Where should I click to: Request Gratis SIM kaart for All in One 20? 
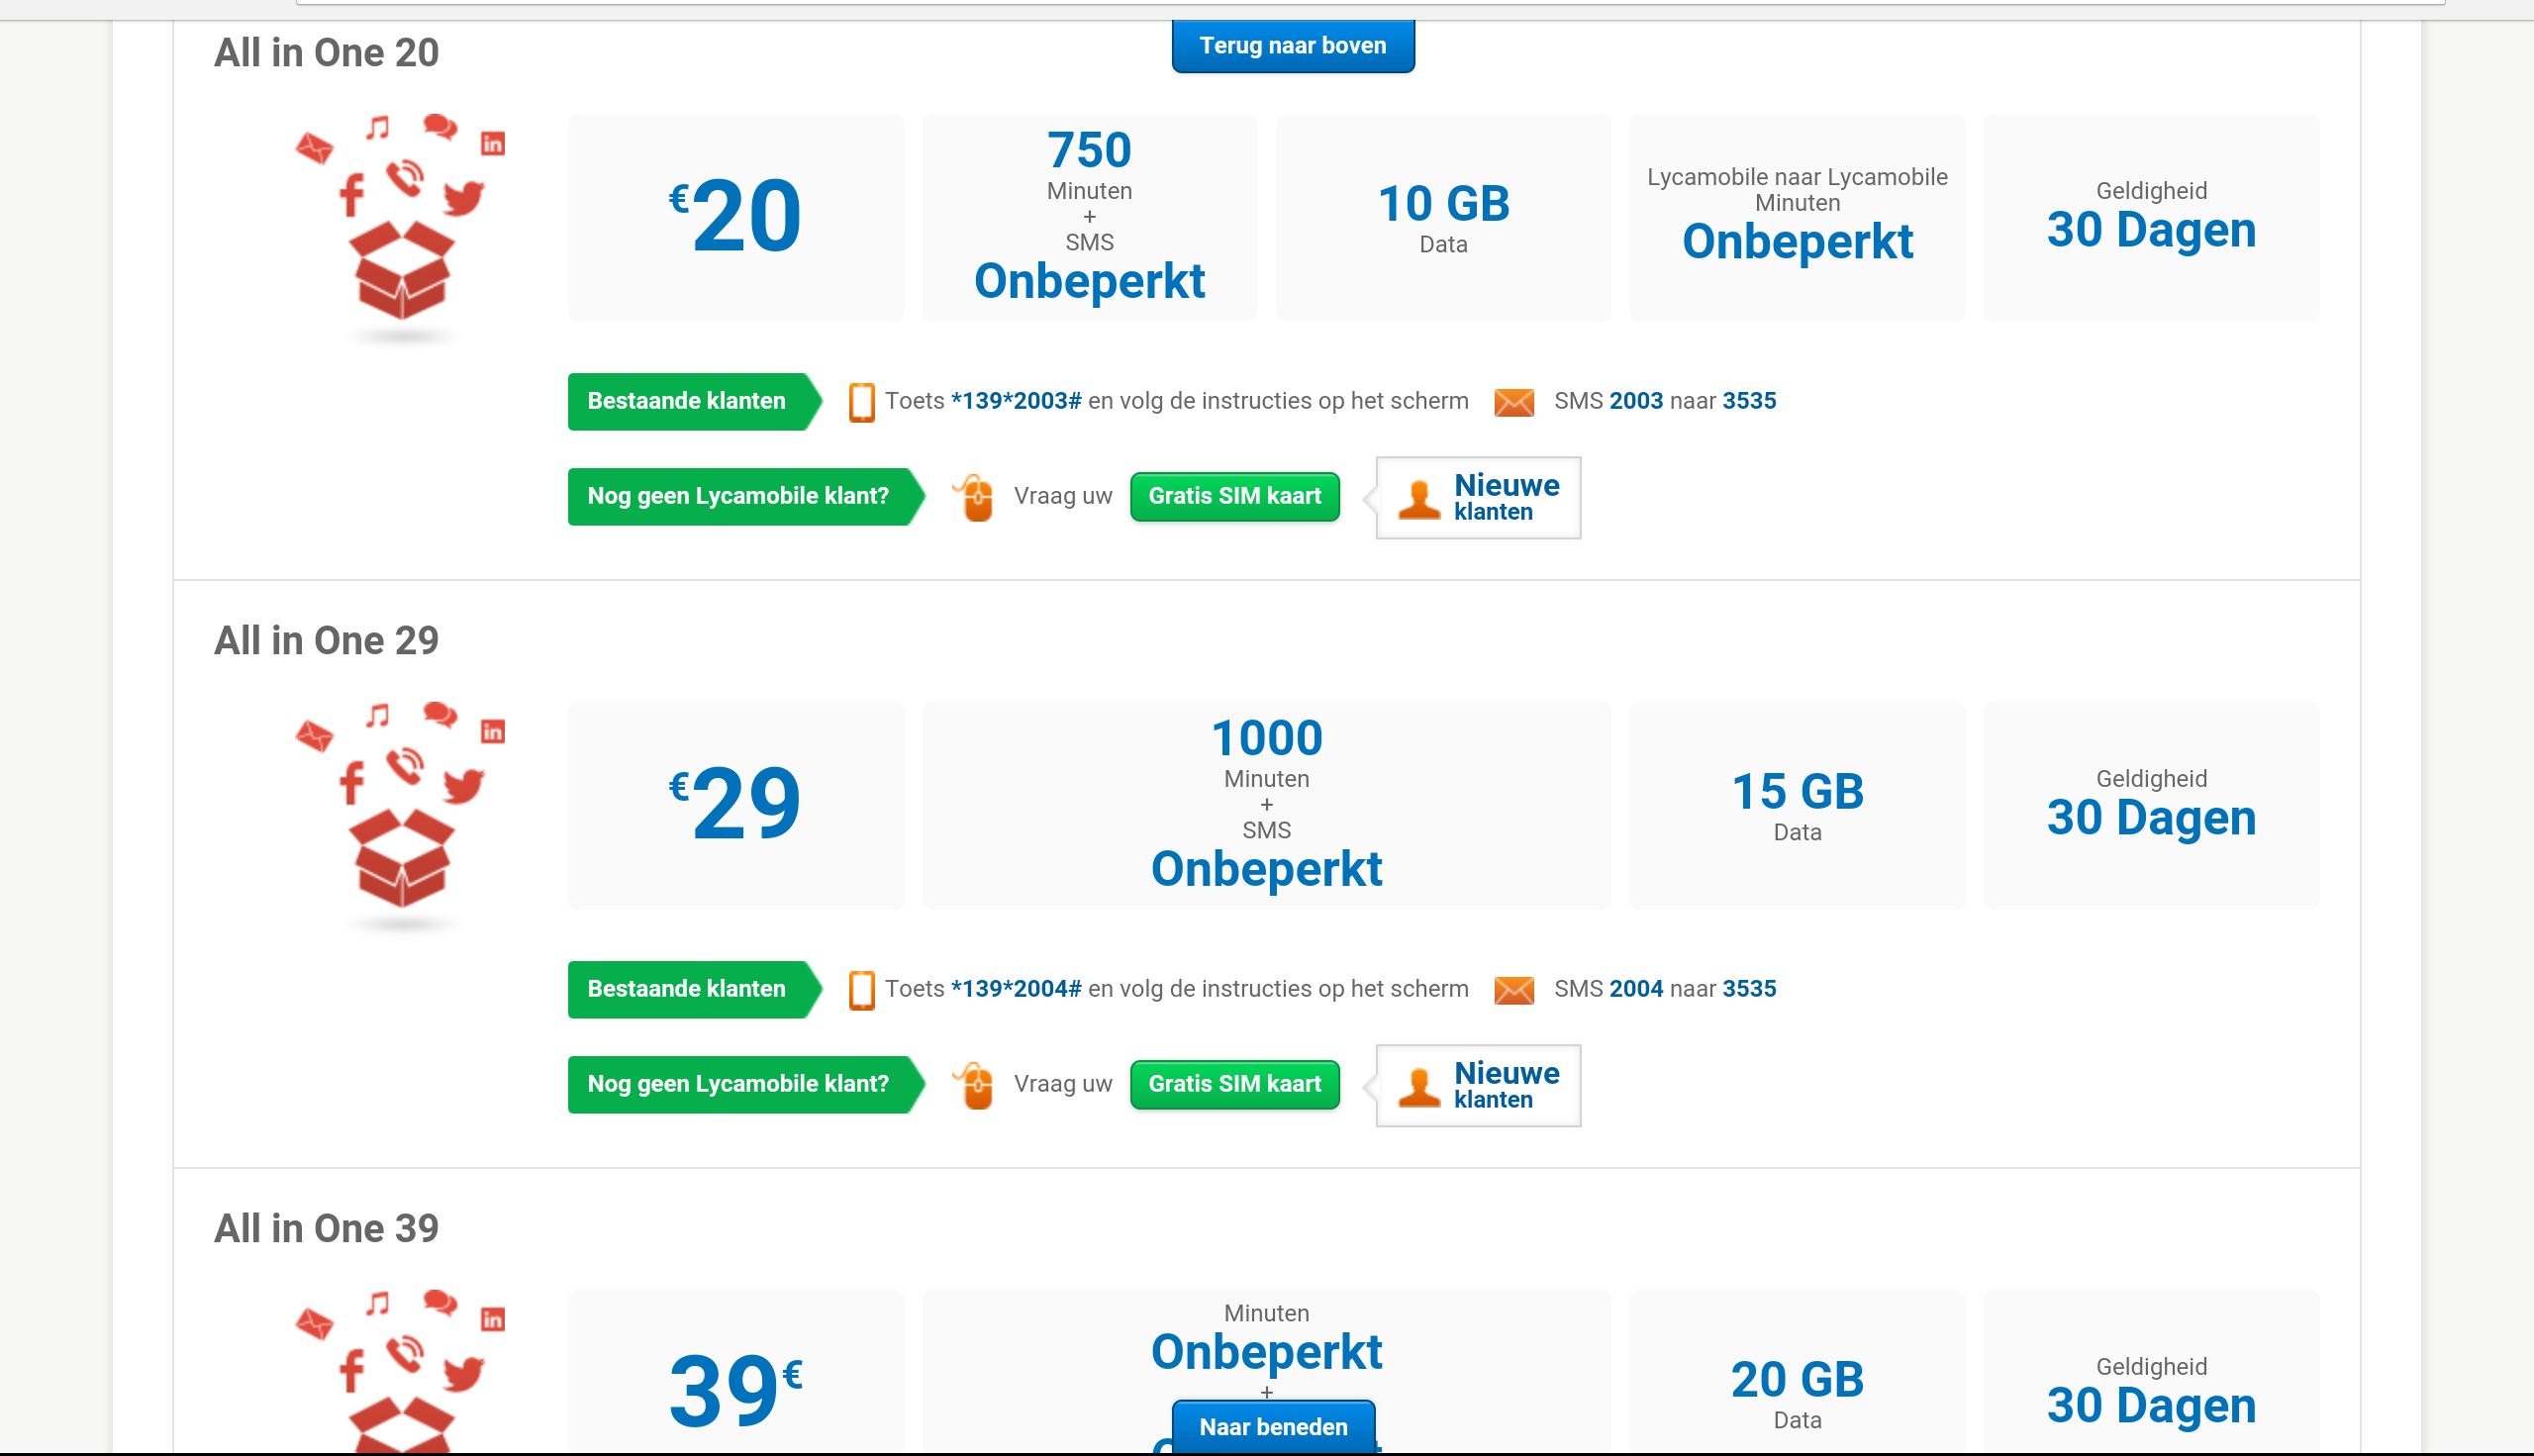1234,497
